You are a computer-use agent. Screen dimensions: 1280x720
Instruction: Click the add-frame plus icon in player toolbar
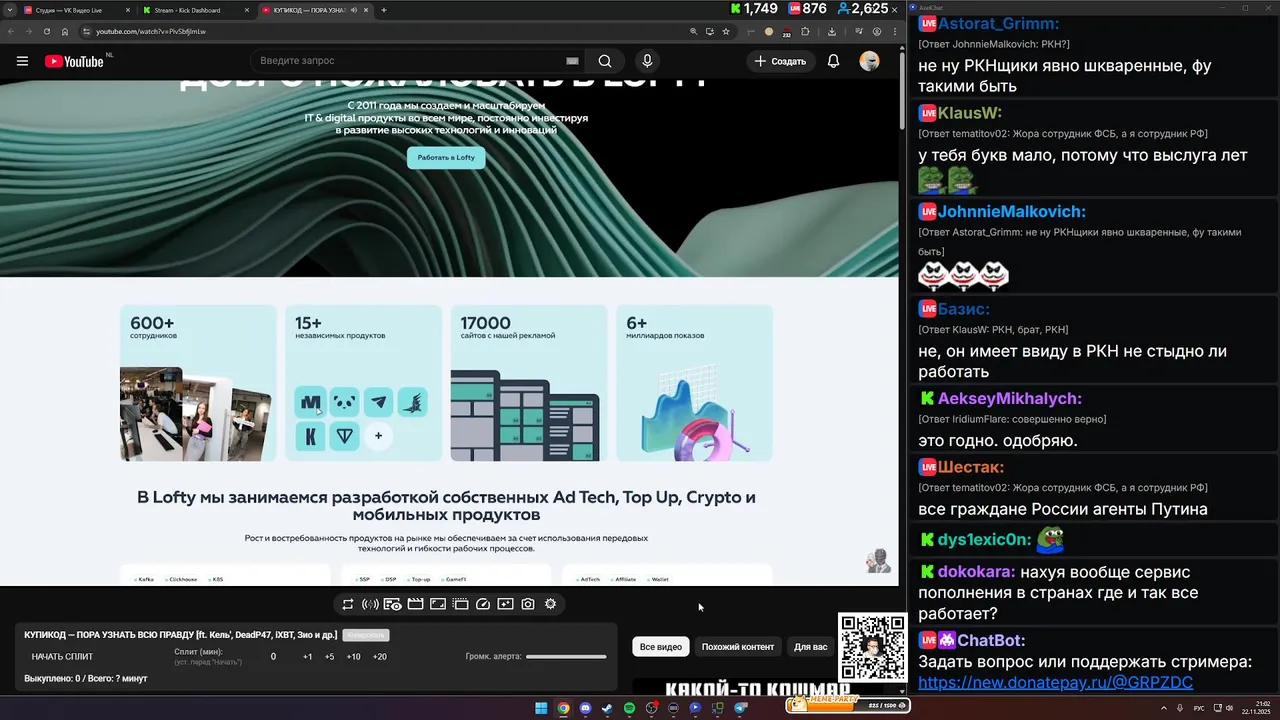(x=505, y=604)
